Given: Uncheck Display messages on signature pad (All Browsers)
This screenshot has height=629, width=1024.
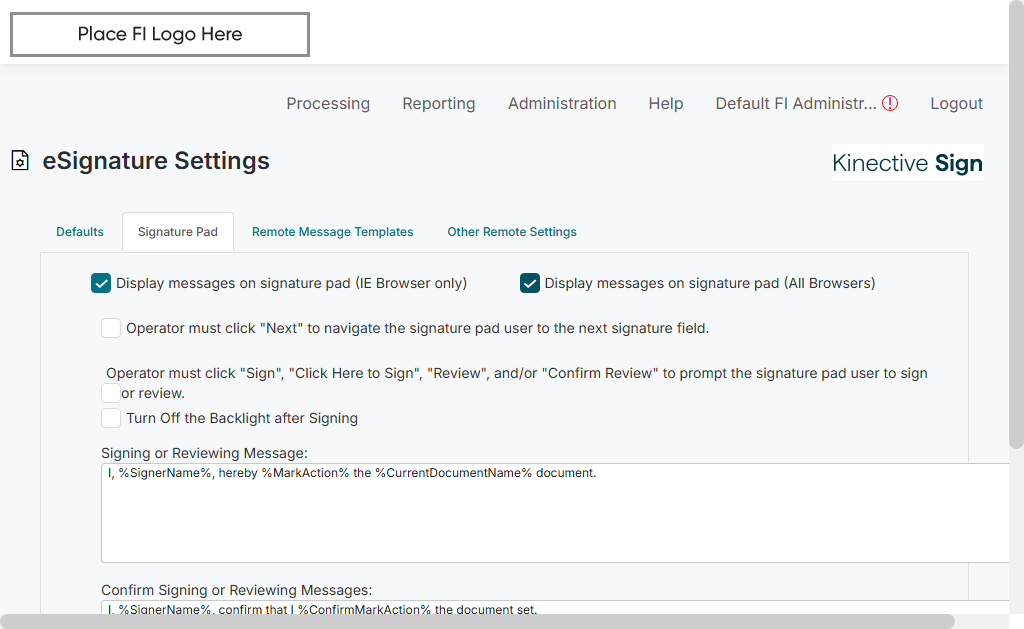Looking at the screenshot, I should pos(530,283).
